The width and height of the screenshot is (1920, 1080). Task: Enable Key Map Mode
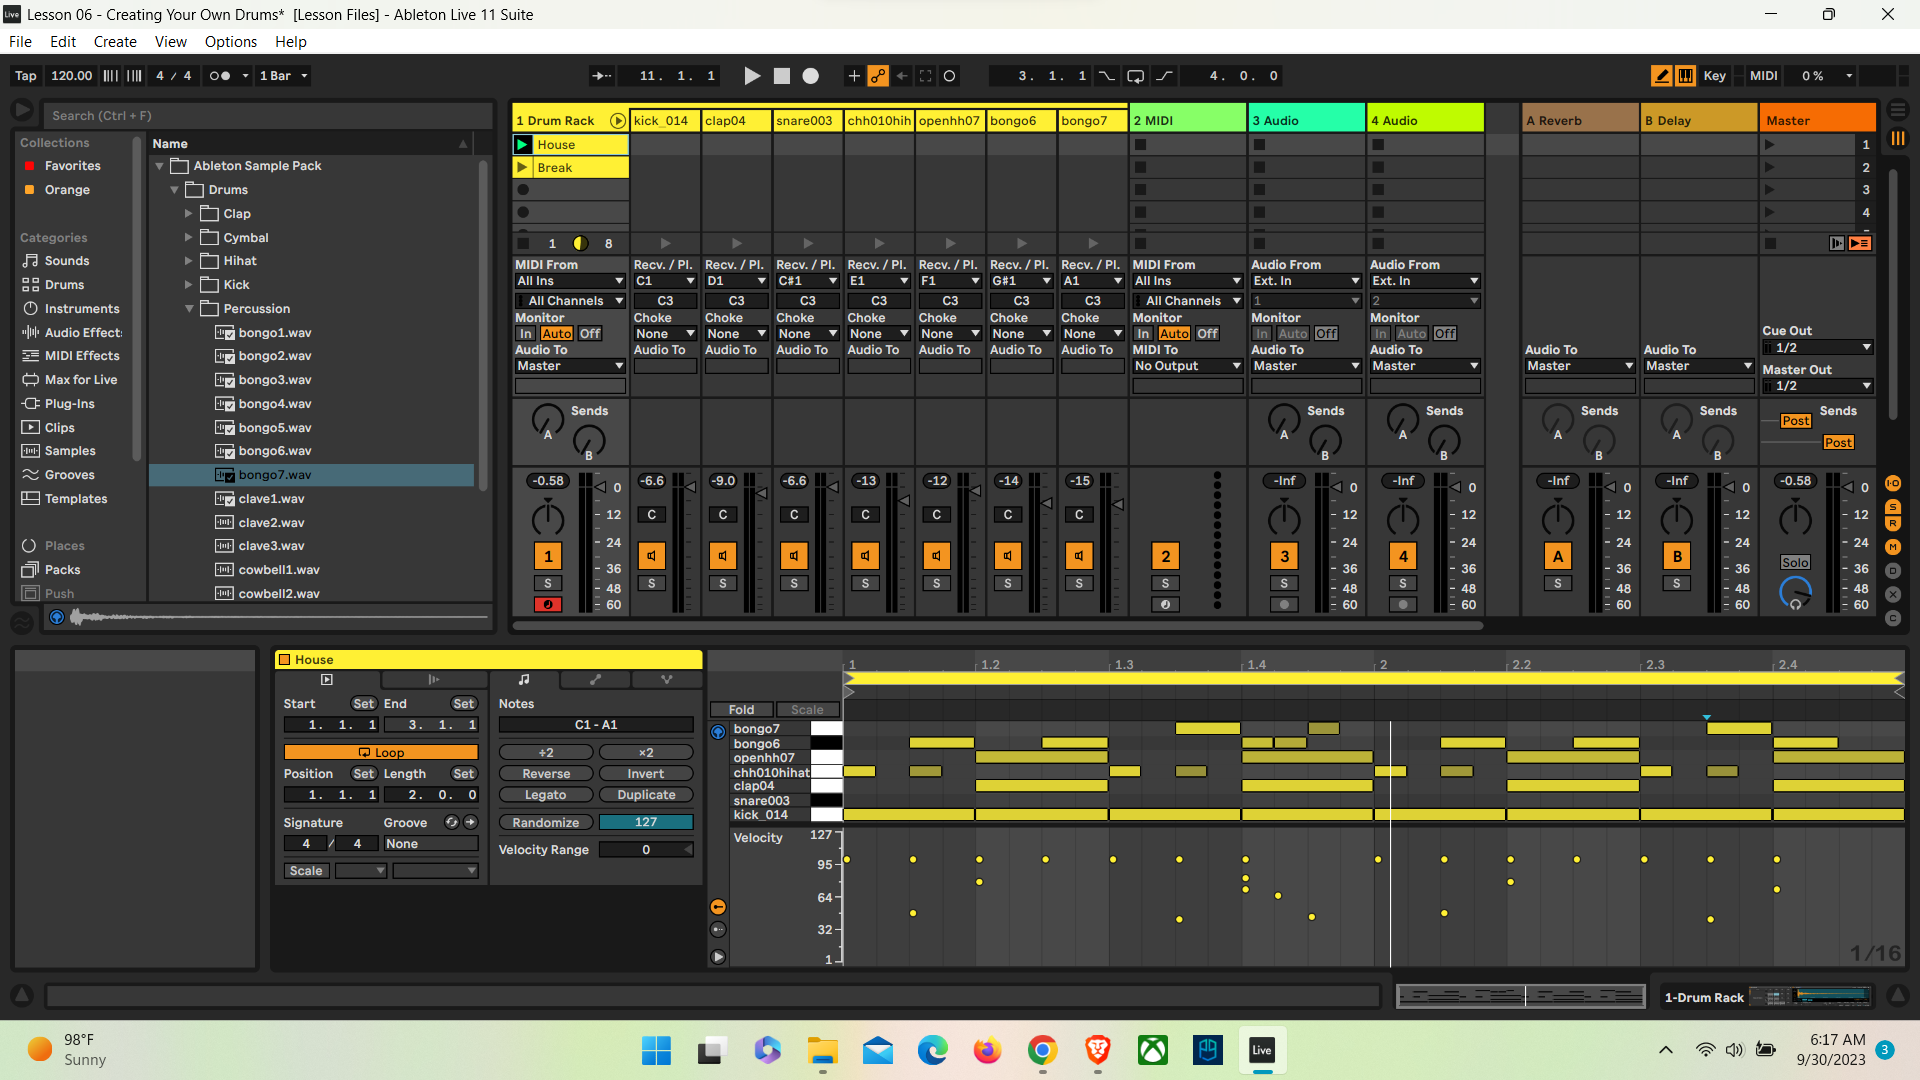tap(1715, 76)
